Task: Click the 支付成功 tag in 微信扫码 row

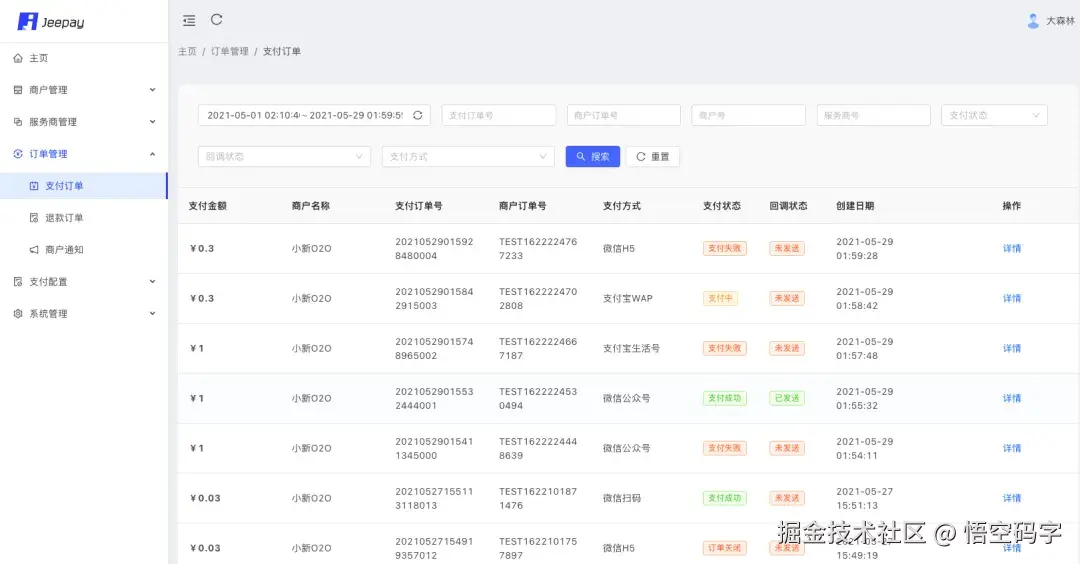Action: [x=725, y=499]
